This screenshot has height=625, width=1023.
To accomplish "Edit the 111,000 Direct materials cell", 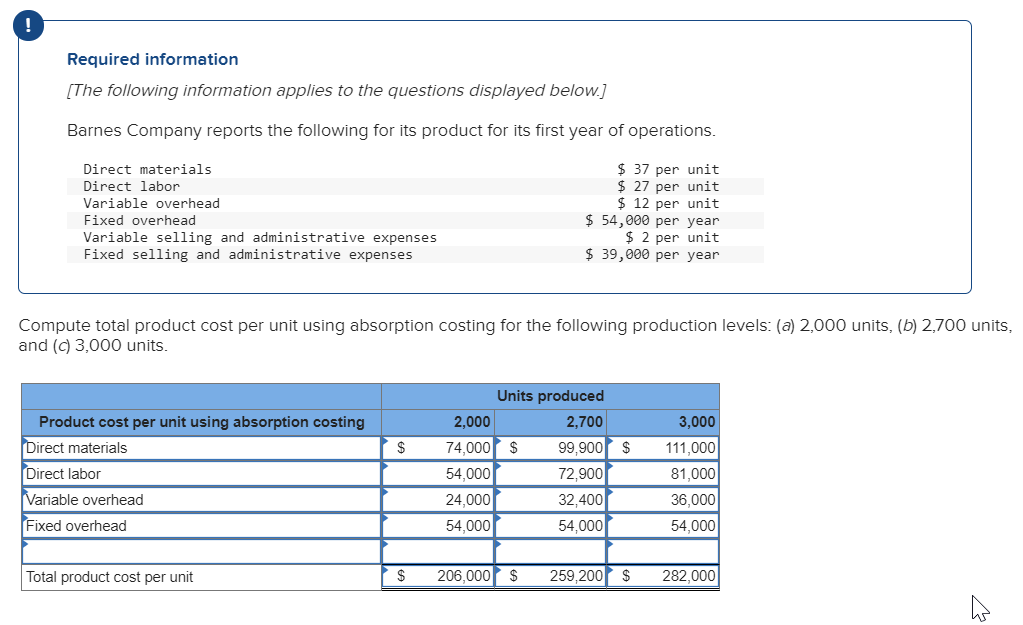I will pos(663,448).
